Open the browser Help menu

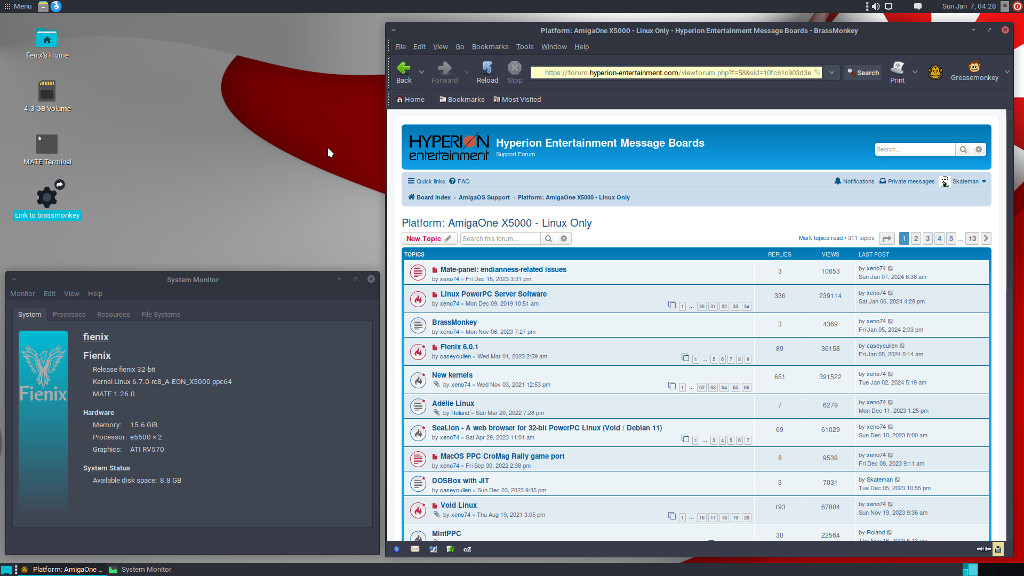[581, 47]
